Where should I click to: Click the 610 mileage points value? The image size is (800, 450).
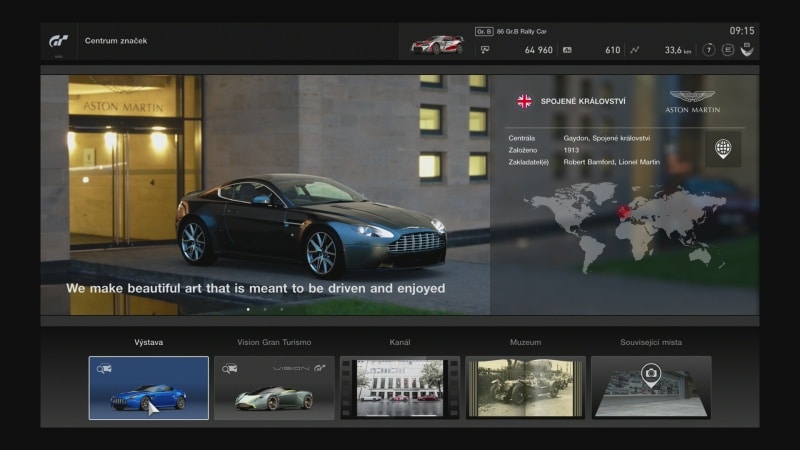tap(613, 50)
